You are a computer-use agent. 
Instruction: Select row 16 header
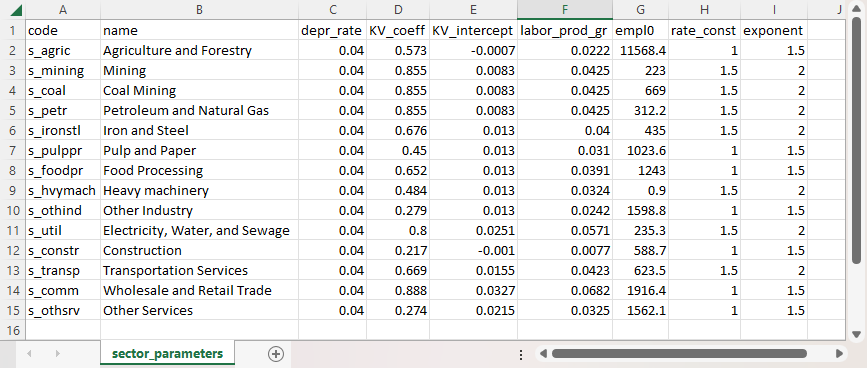click(x=13, y=330)
